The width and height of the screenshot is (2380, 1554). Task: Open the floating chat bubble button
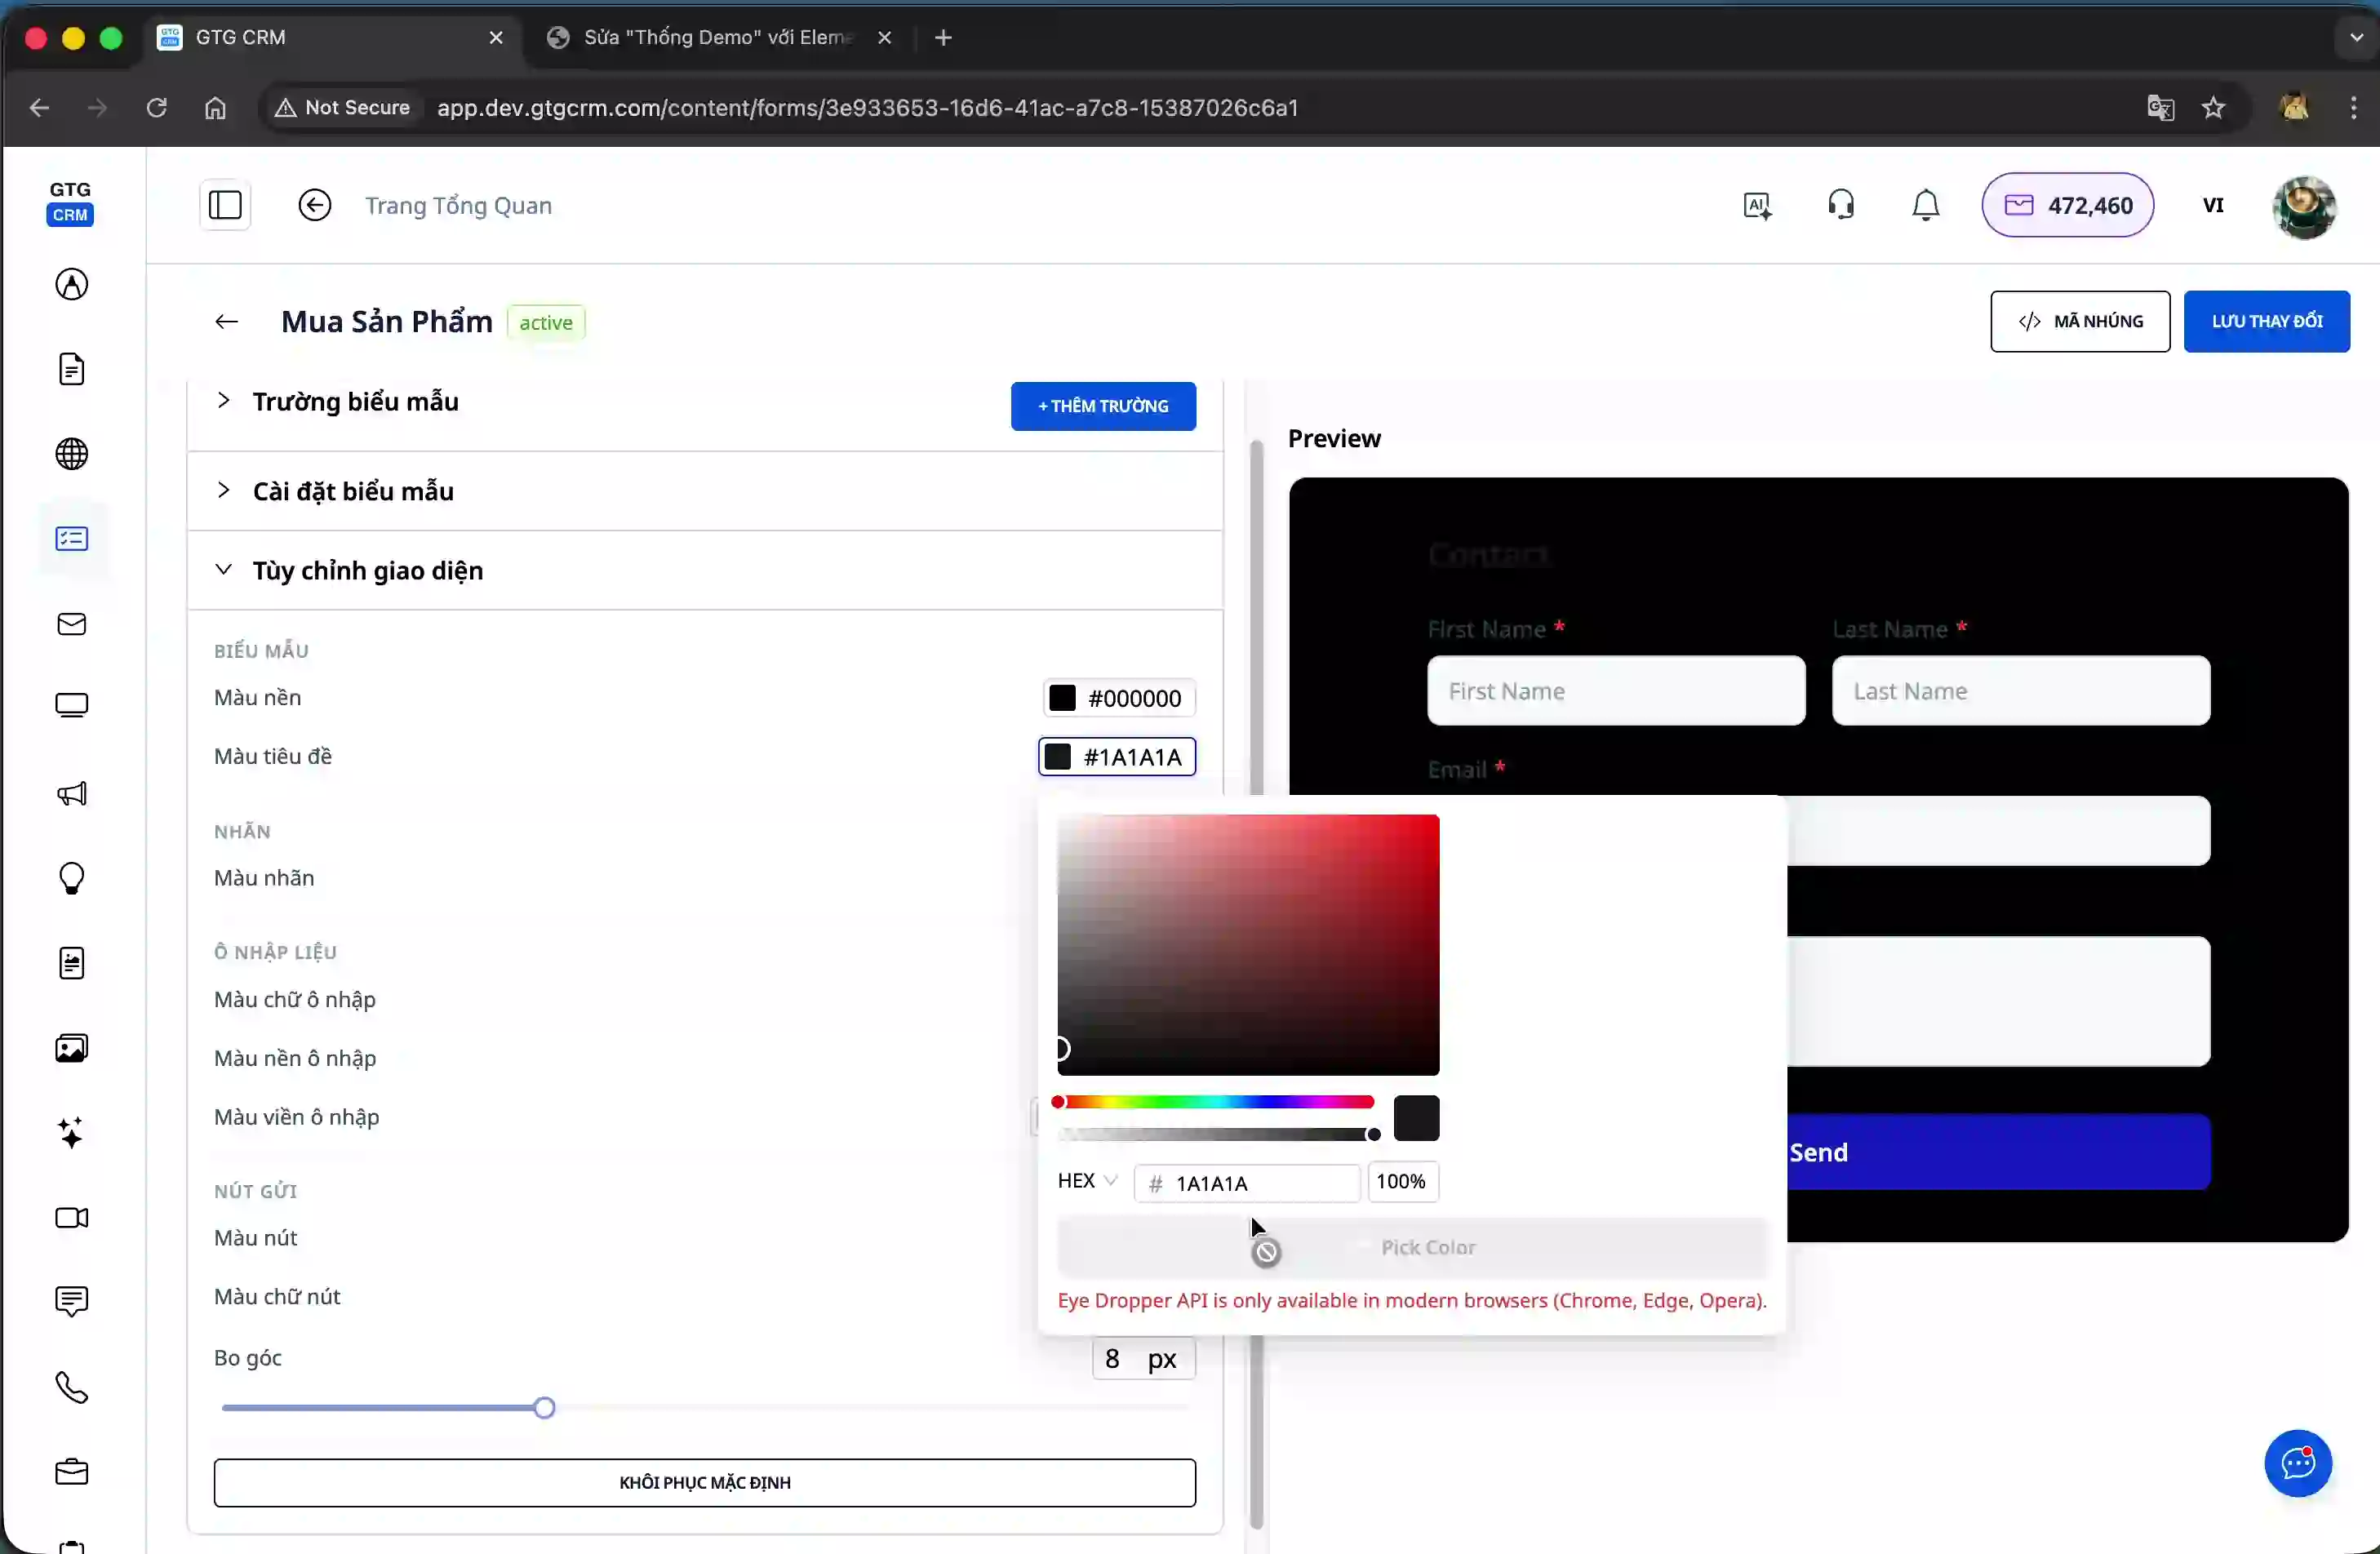coord(2297,1463)
